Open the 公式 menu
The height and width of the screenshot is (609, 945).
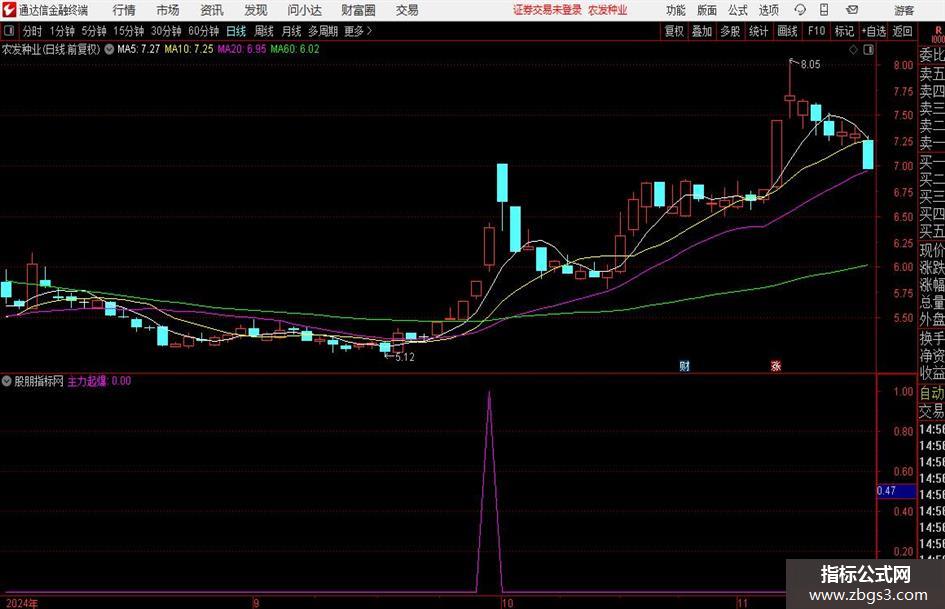pyautogui.click(x=738, y=10)
